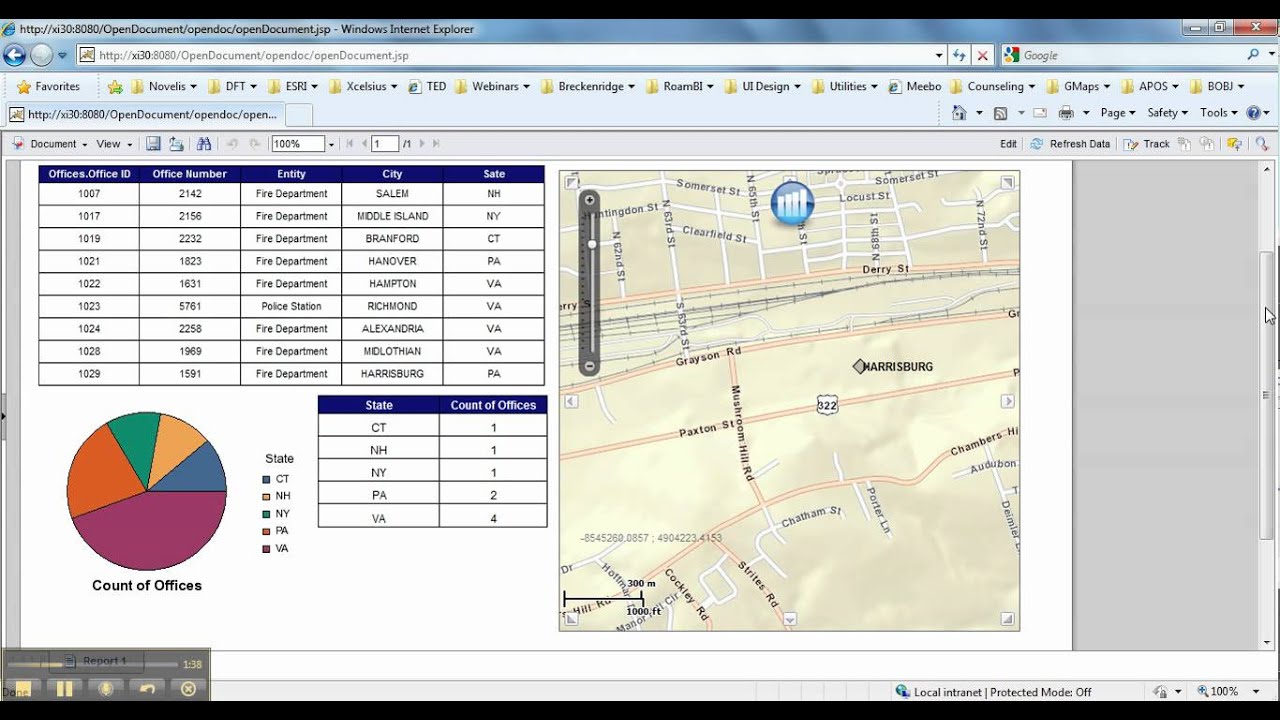1280x720 pixels.
Task: Click the Favorites button
Action: tap(48, 86)
